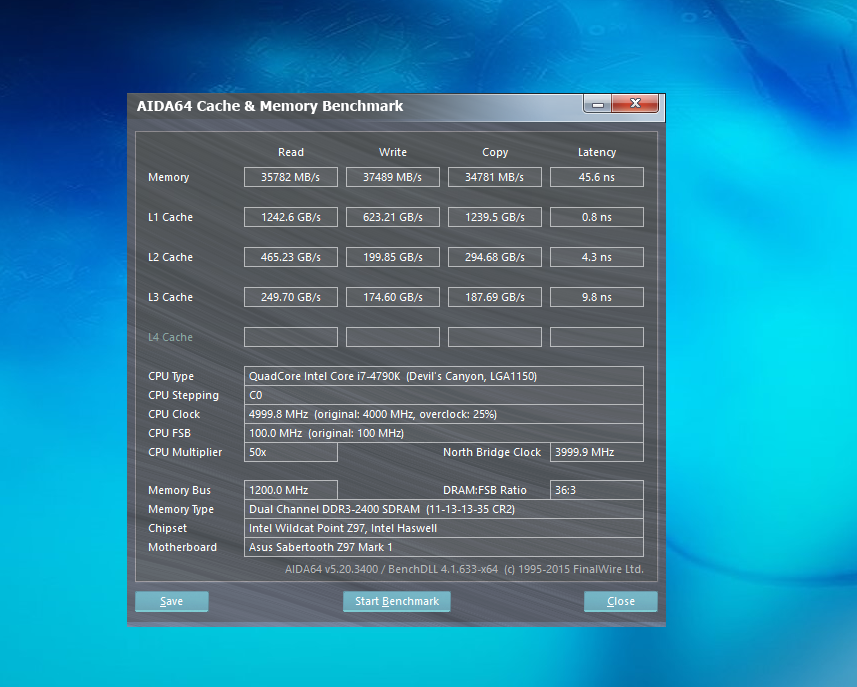The image size is (857, 687).
Task: Click the Start Benchmark button
Action: coord(397,601)
